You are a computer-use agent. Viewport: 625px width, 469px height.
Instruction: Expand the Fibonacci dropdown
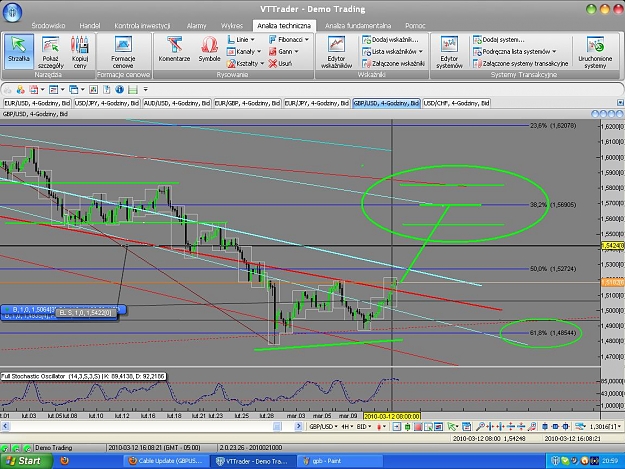click(x=289, y=39)
